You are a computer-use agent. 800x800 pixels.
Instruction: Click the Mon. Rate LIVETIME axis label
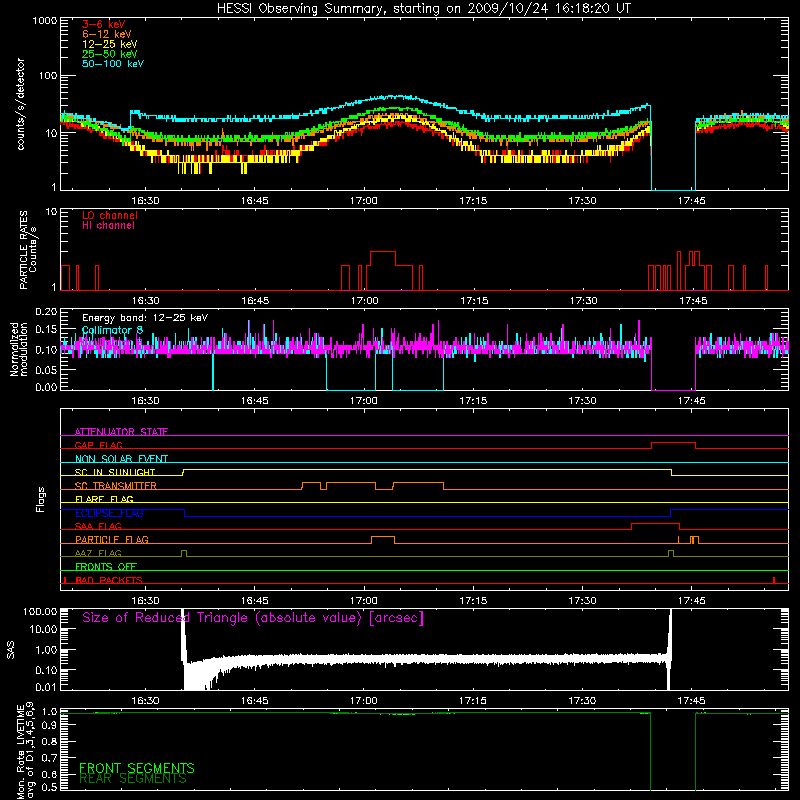pos(26,751)
